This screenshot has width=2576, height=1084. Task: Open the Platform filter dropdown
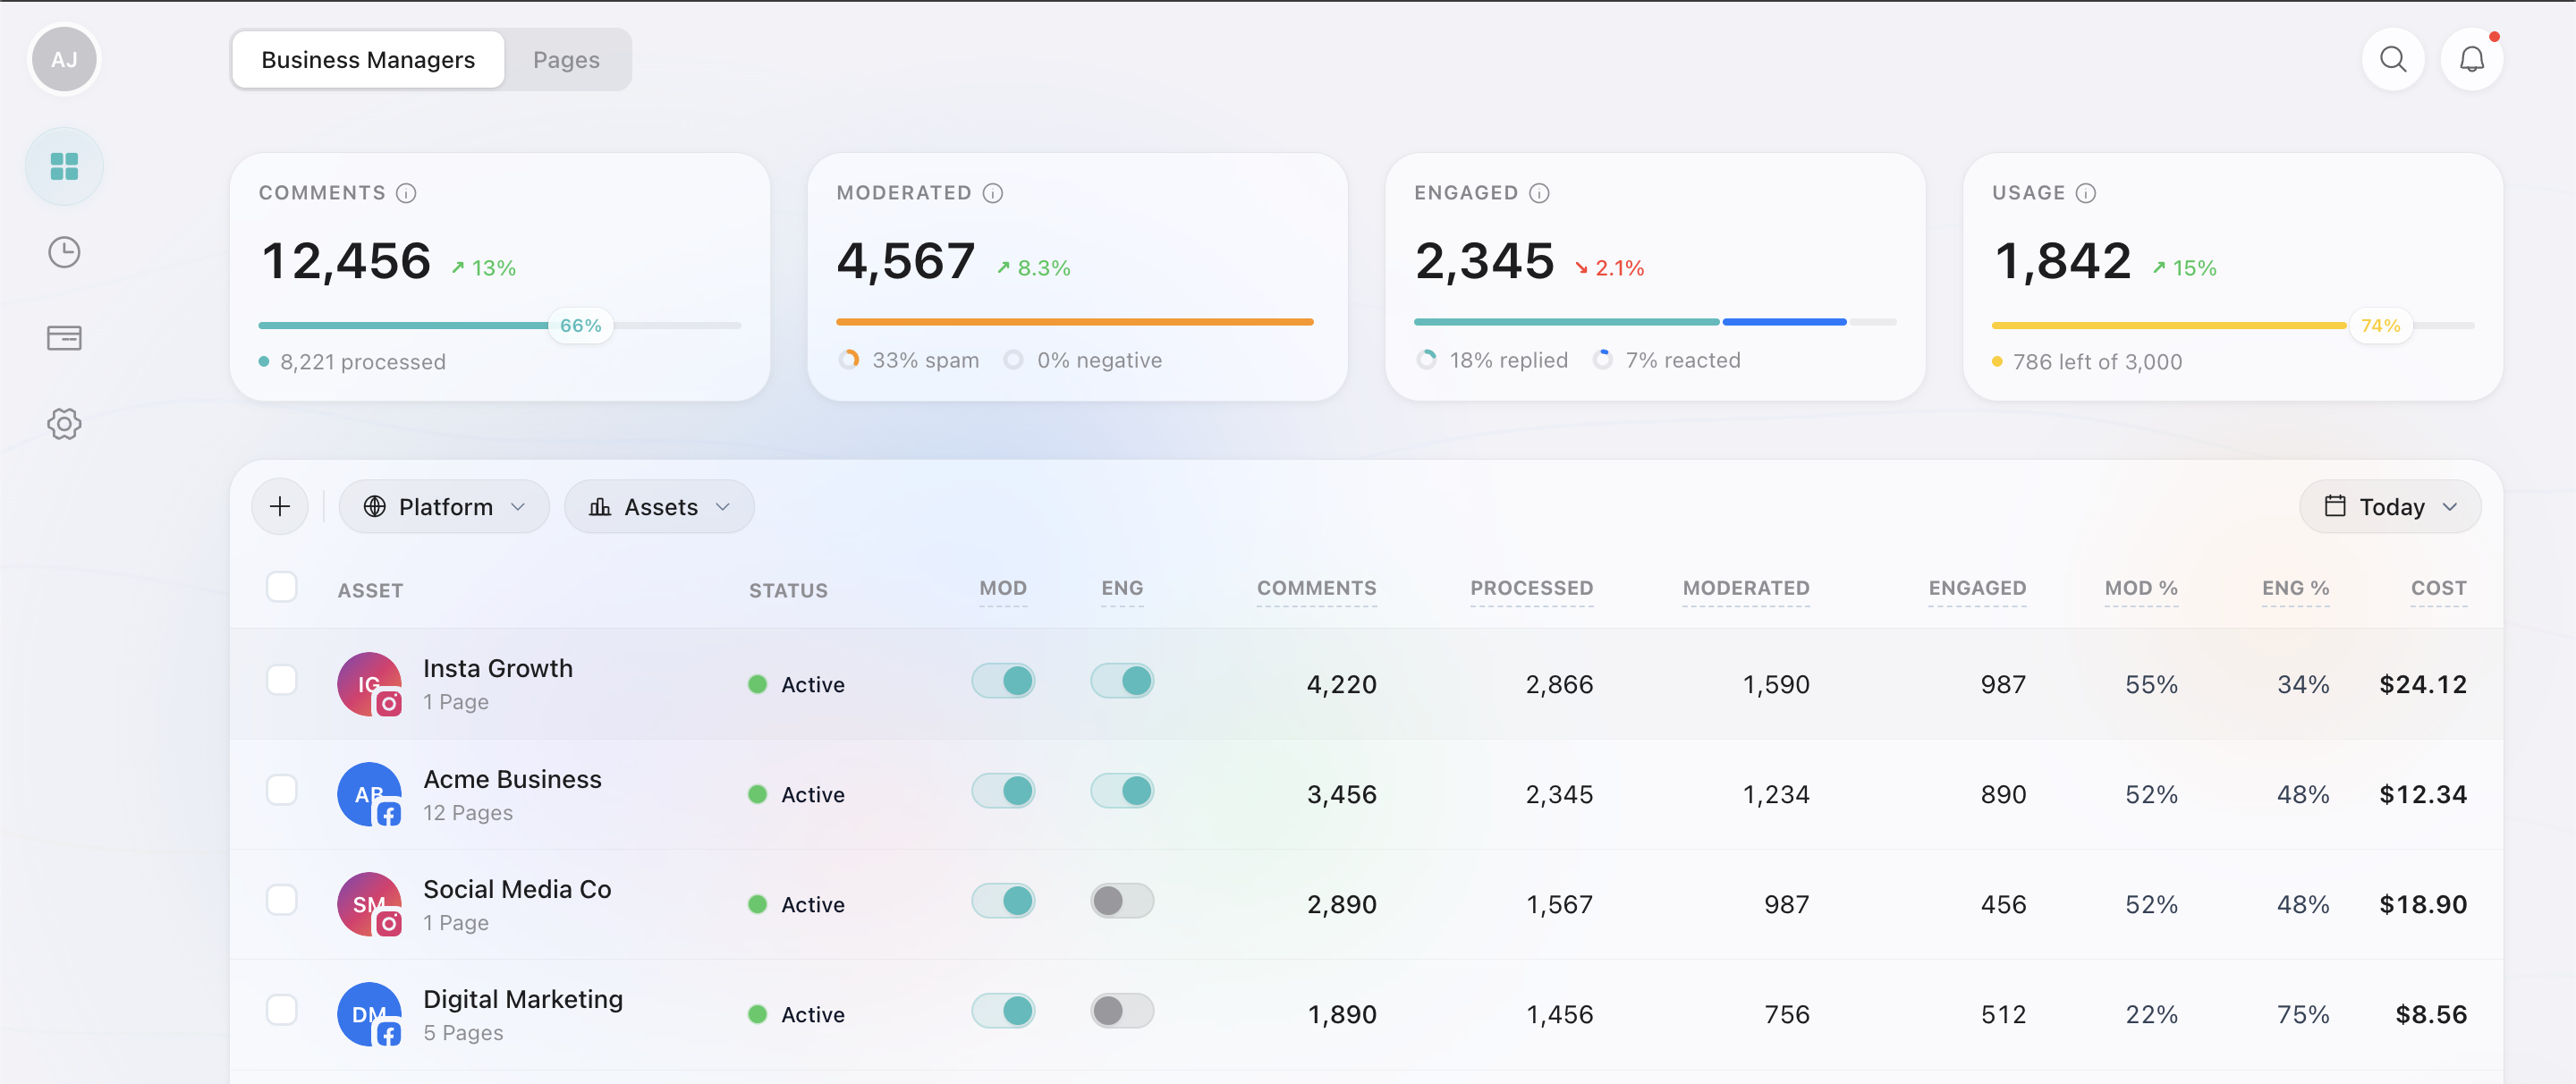(444, 506)
